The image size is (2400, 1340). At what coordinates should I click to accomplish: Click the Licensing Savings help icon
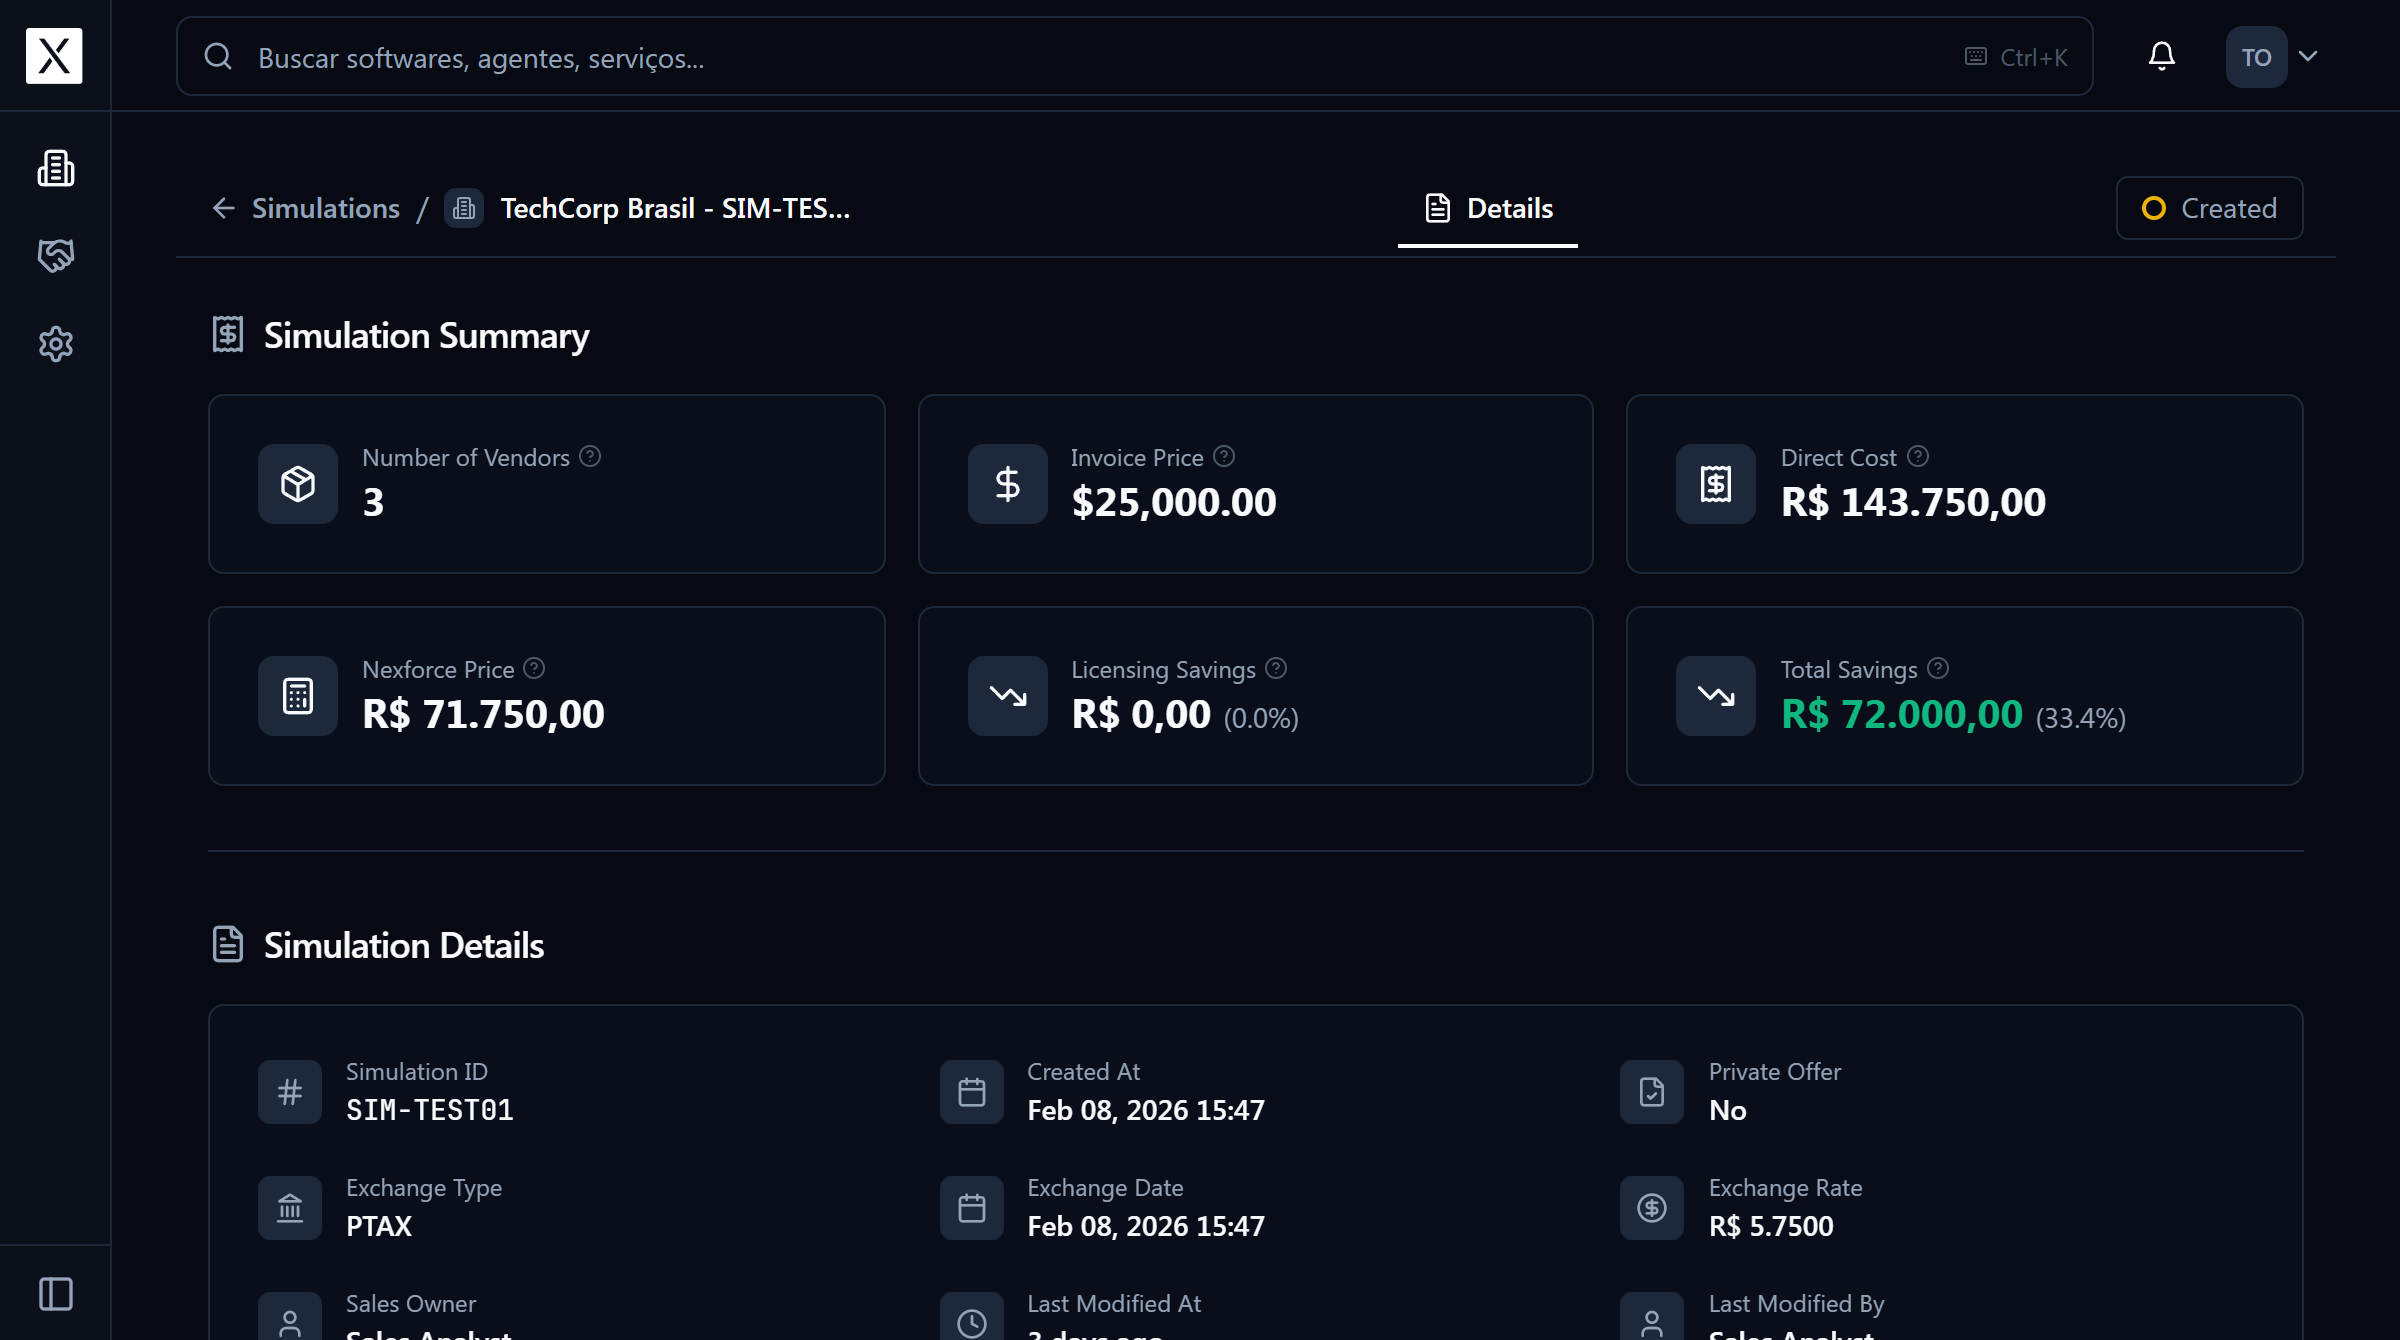pyautogui.click(x=1276, y=669)
